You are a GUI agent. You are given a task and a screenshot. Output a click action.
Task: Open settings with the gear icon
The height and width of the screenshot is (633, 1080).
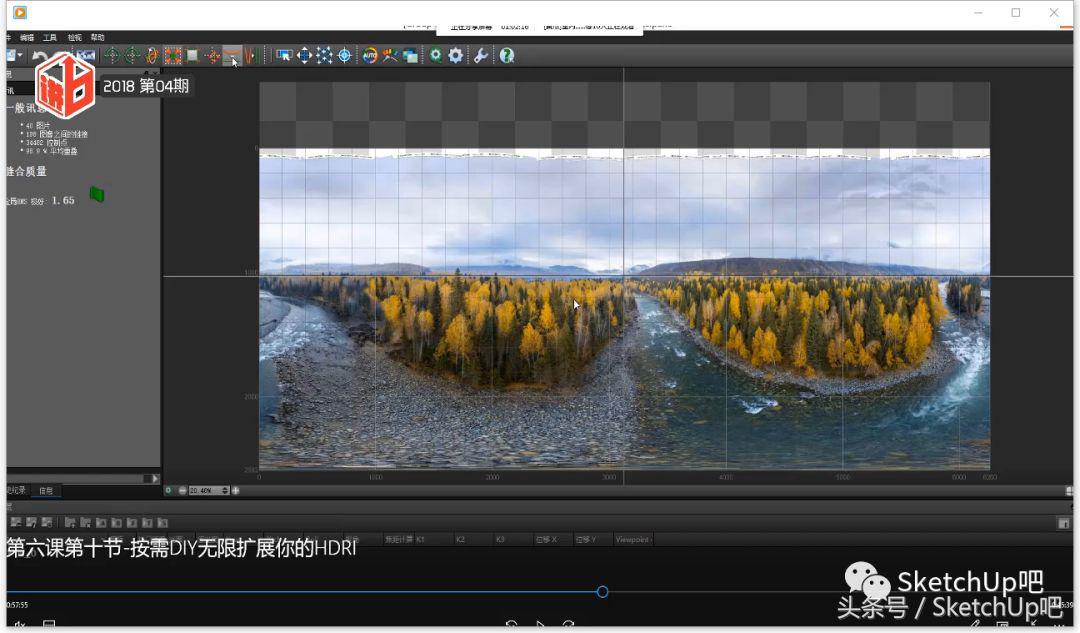(x=456, y=56)
